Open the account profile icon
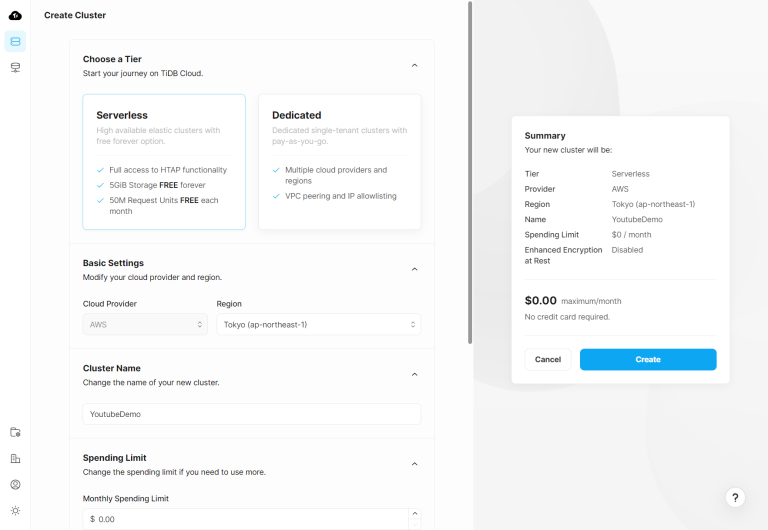The height and width of the screenshot is (530, 768). point(15,484)
